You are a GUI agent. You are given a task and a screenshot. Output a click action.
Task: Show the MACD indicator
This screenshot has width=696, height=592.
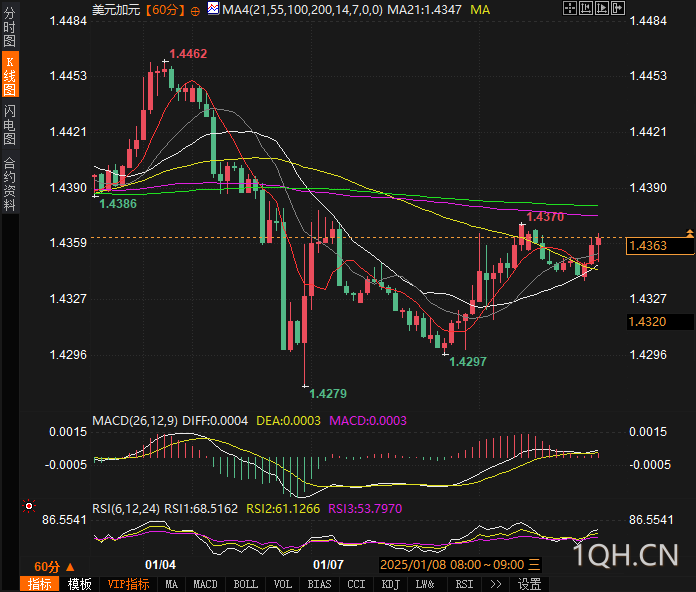tap(205, 584)
